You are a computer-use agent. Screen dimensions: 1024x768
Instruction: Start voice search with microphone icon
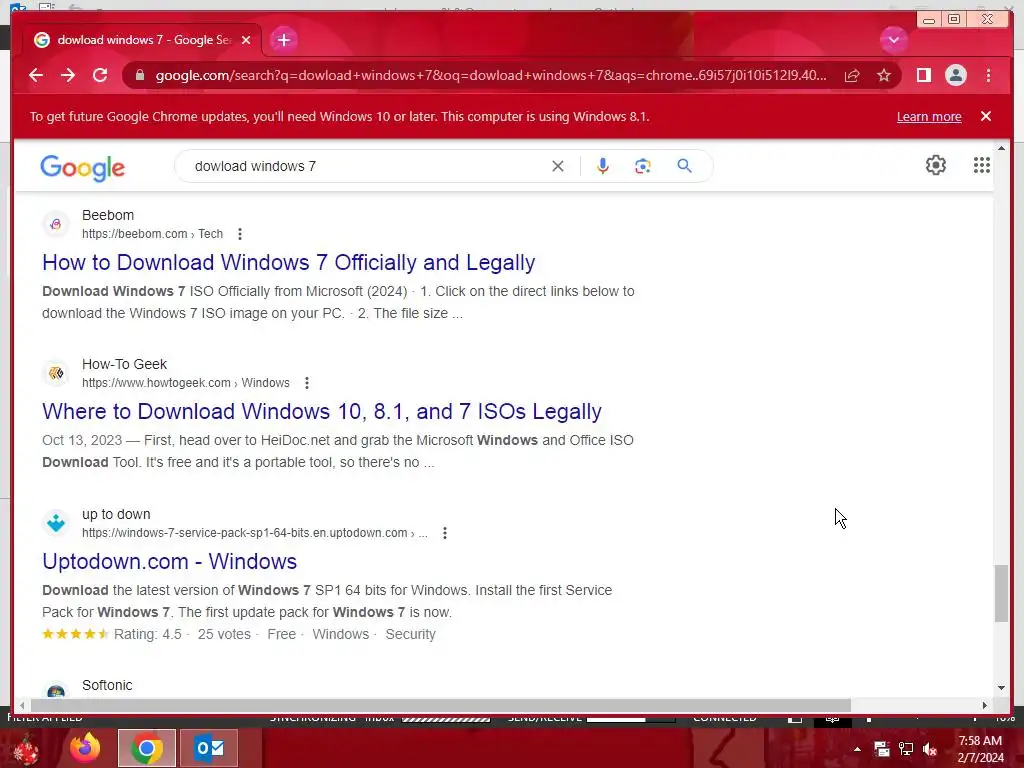pos(603,166)
